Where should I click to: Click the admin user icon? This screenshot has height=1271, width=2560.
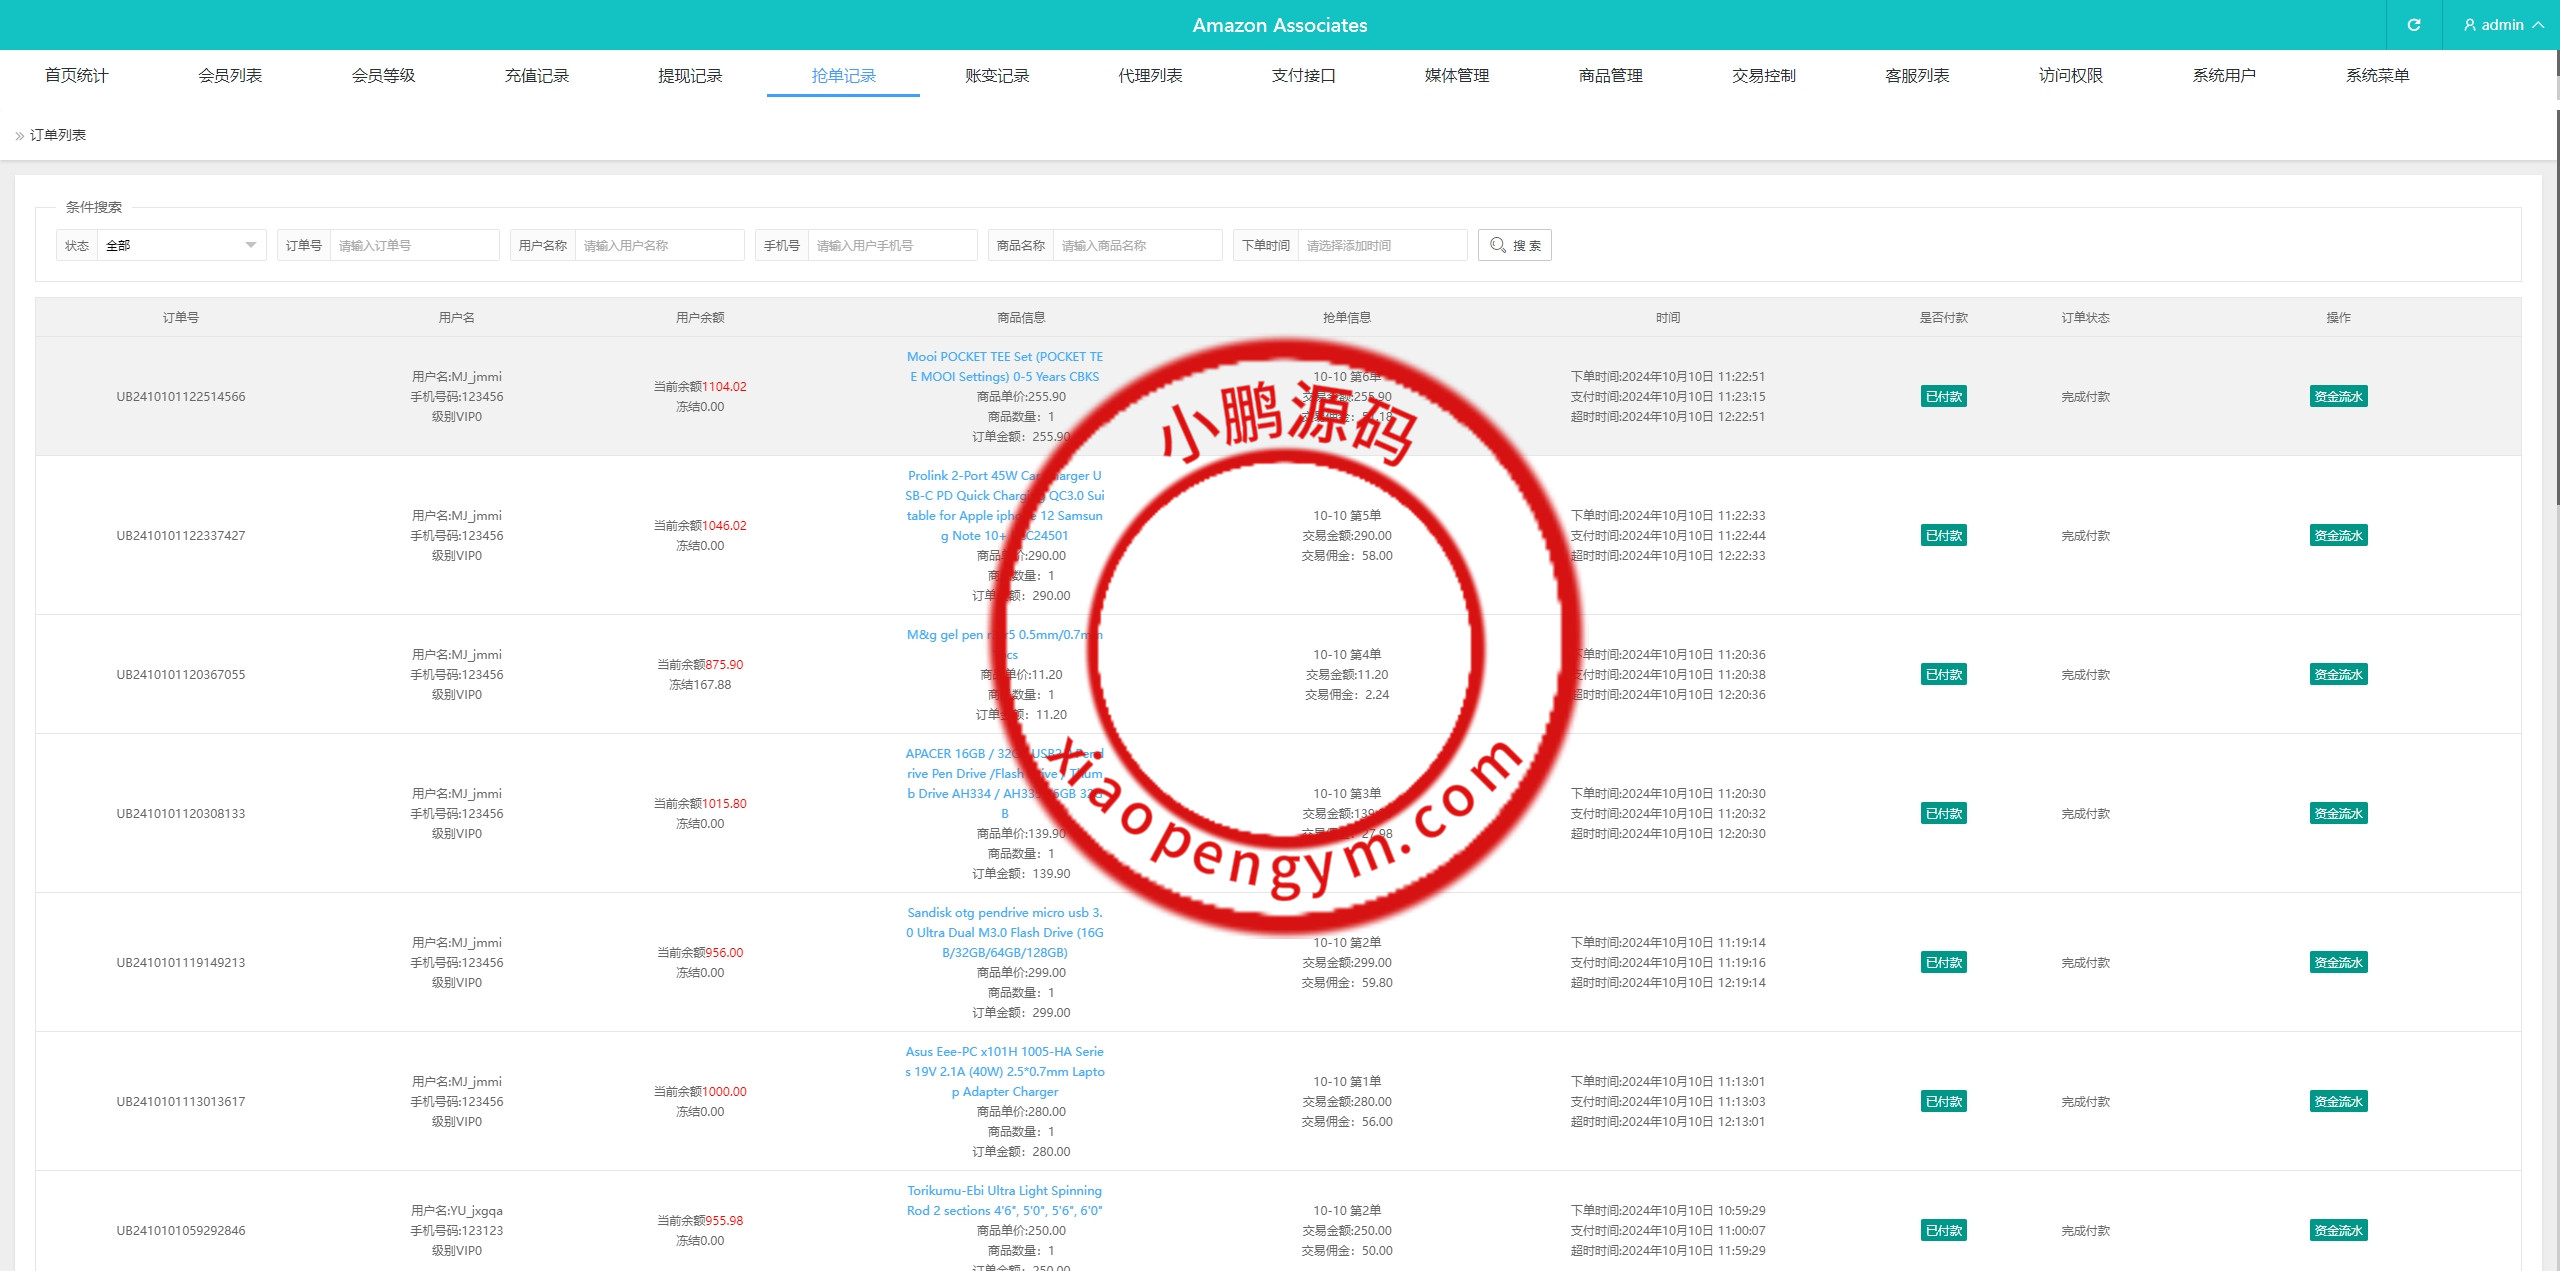pyautogui.click(x=2470, y=25)
